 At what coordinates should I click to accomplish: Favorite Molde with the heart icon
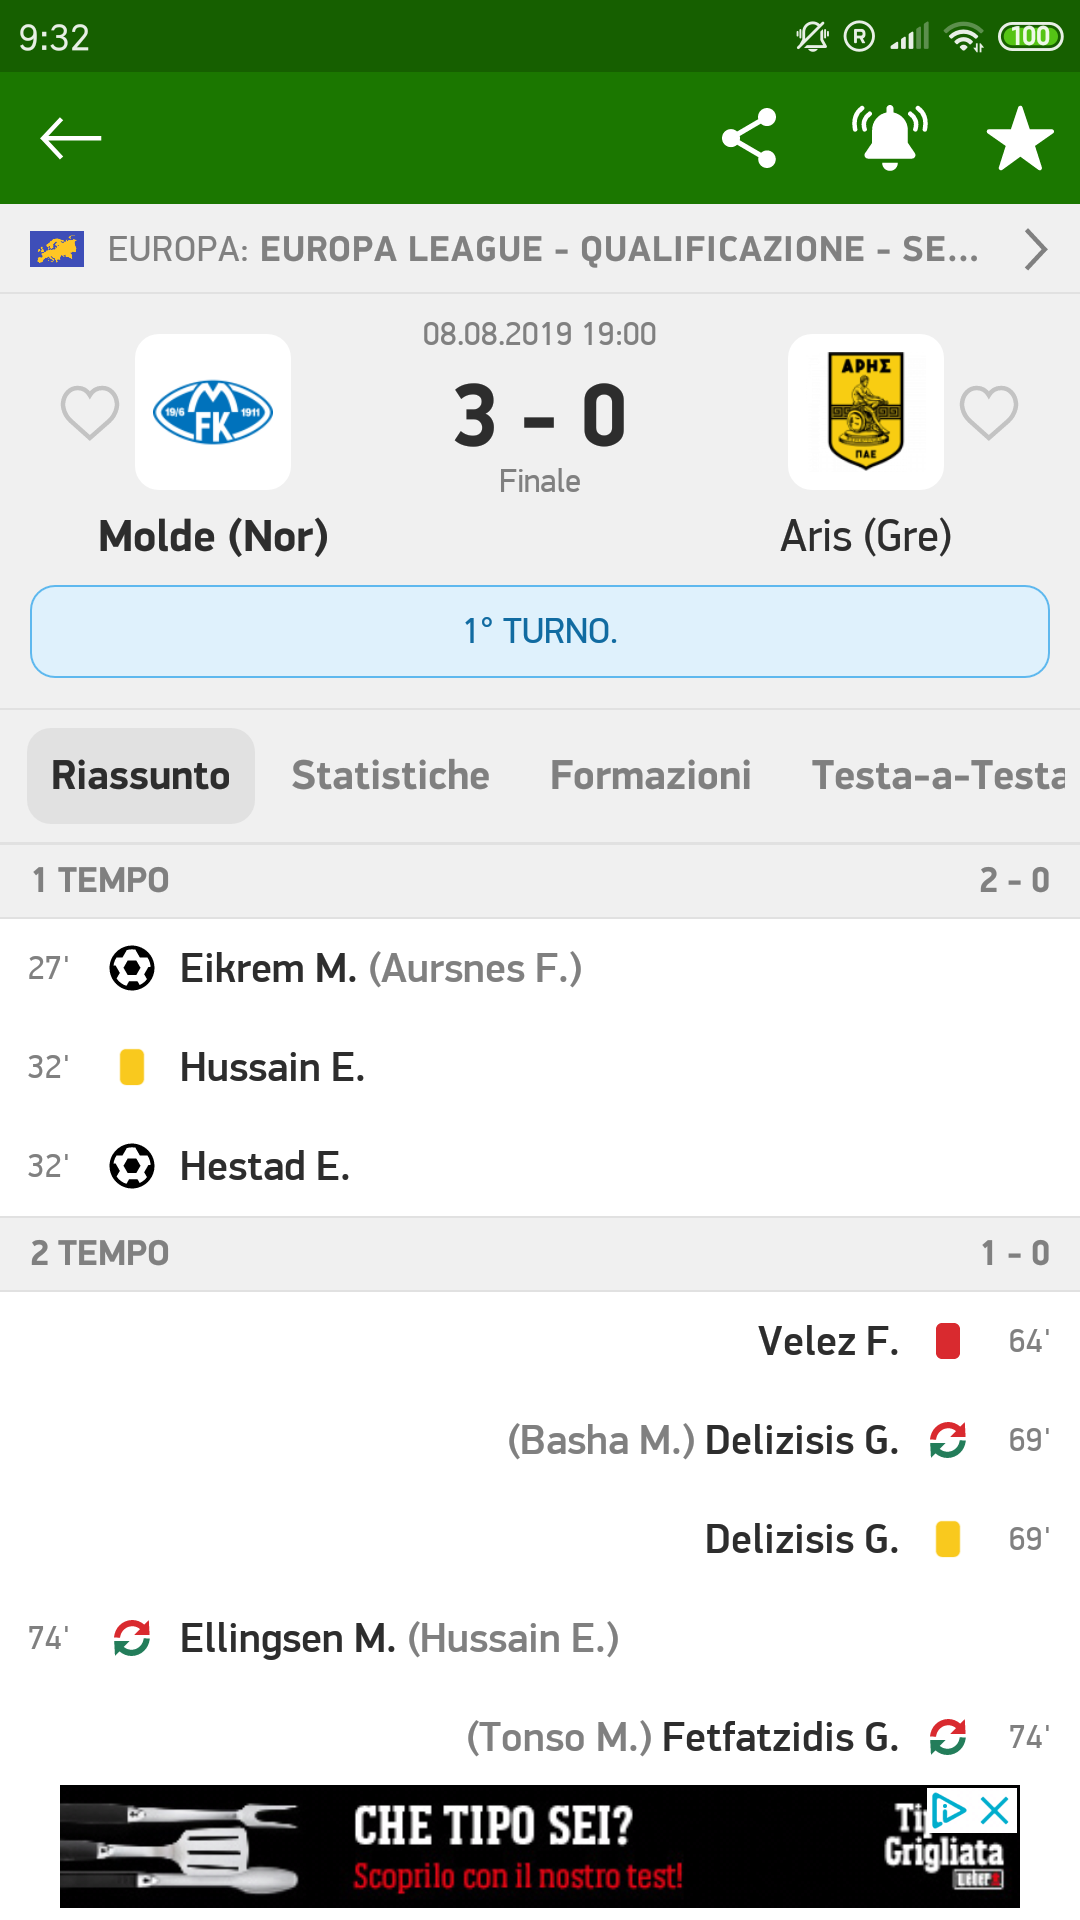point(90,412)
